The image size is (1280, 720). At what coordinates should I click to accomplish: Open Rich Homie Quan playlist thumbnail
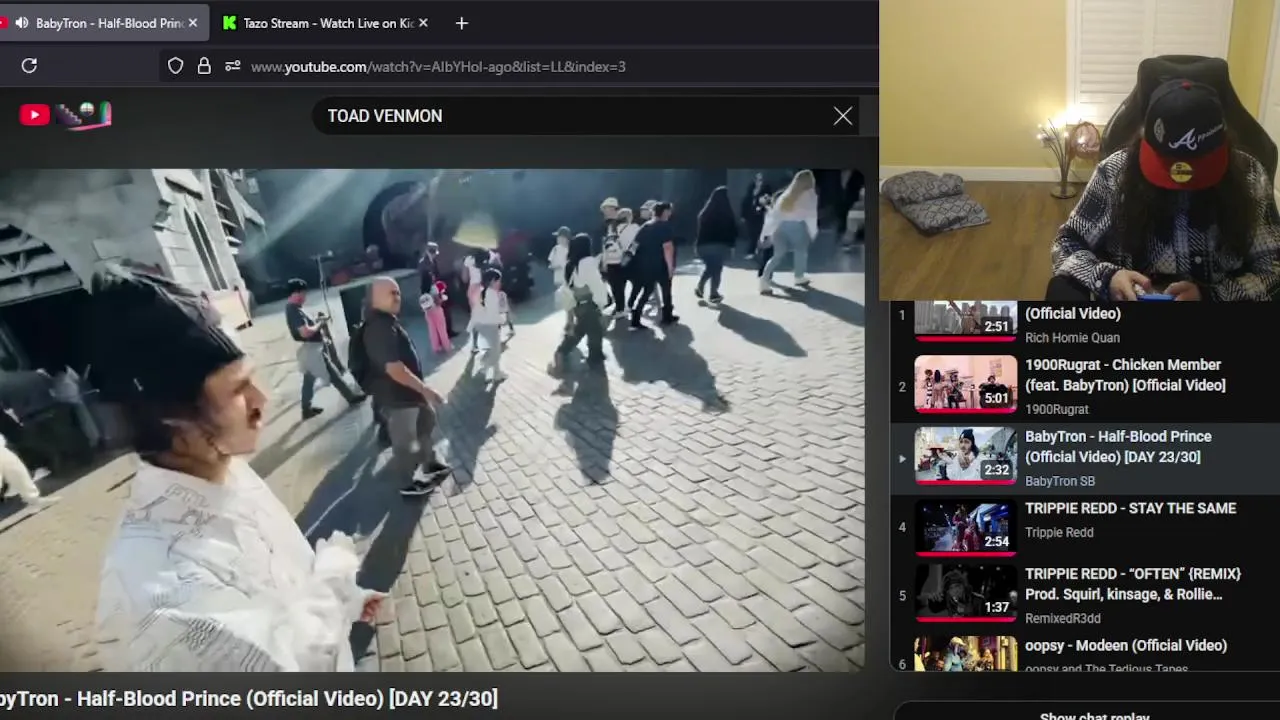click(965, 321)
